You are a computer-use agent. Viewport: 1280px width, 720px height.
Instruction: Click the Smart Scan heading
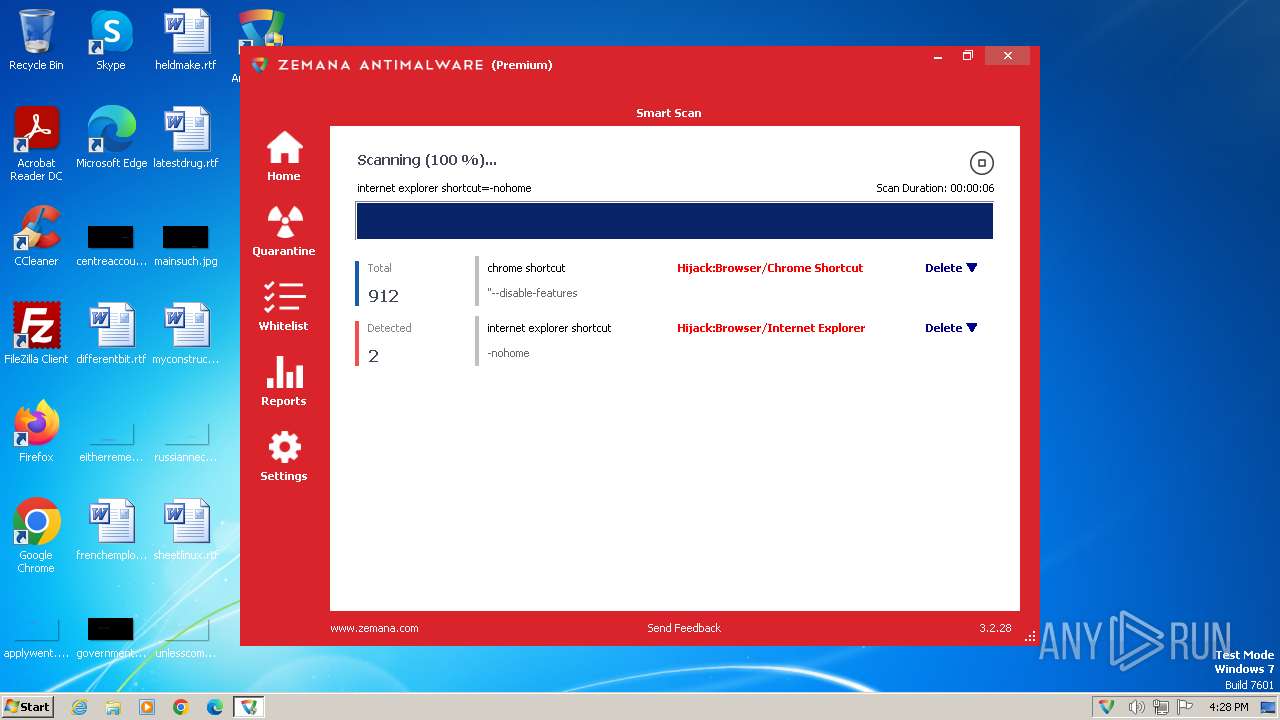coord(669,113)
